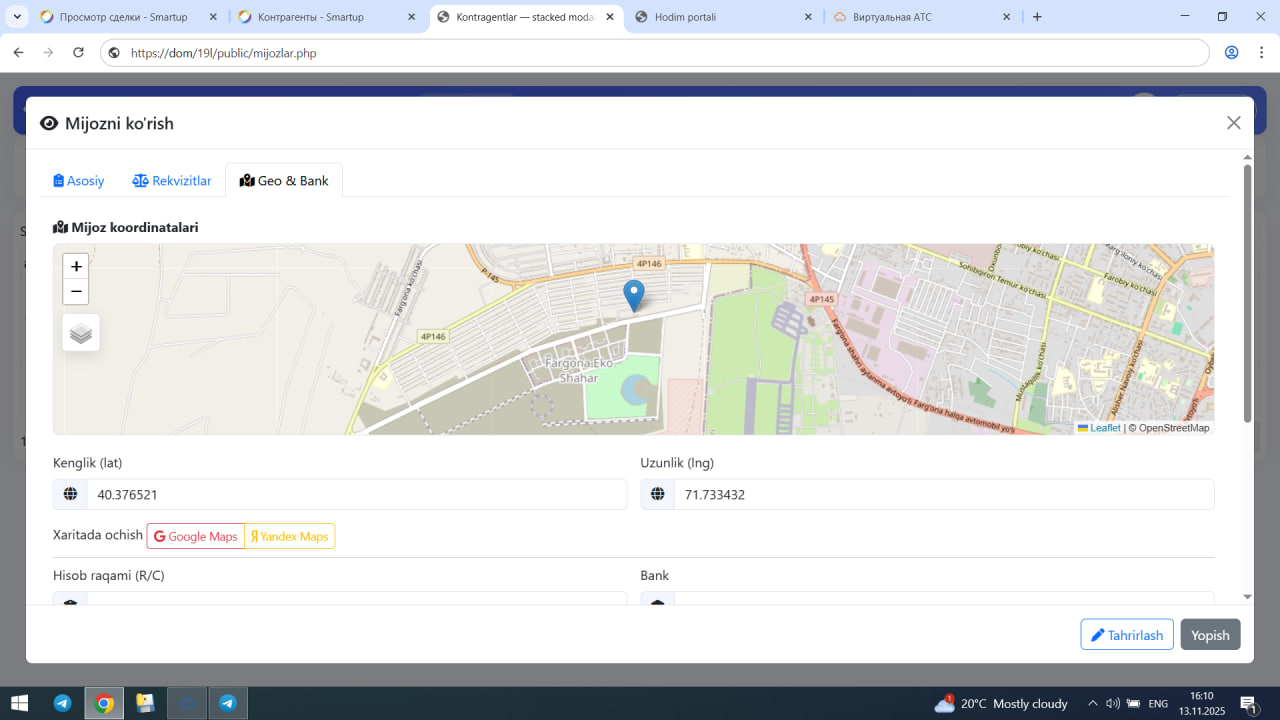Open Chrome from the taskbar
The height and width of the screenshot is (720, 1280).
104,703
